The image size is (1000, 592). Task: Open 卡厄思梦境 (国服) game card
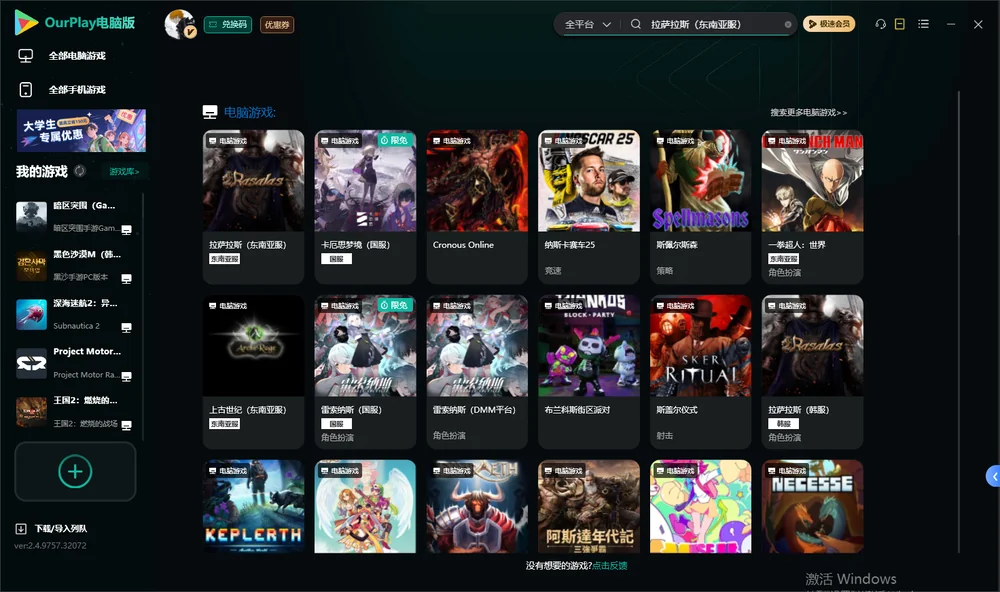coord(365,207)
